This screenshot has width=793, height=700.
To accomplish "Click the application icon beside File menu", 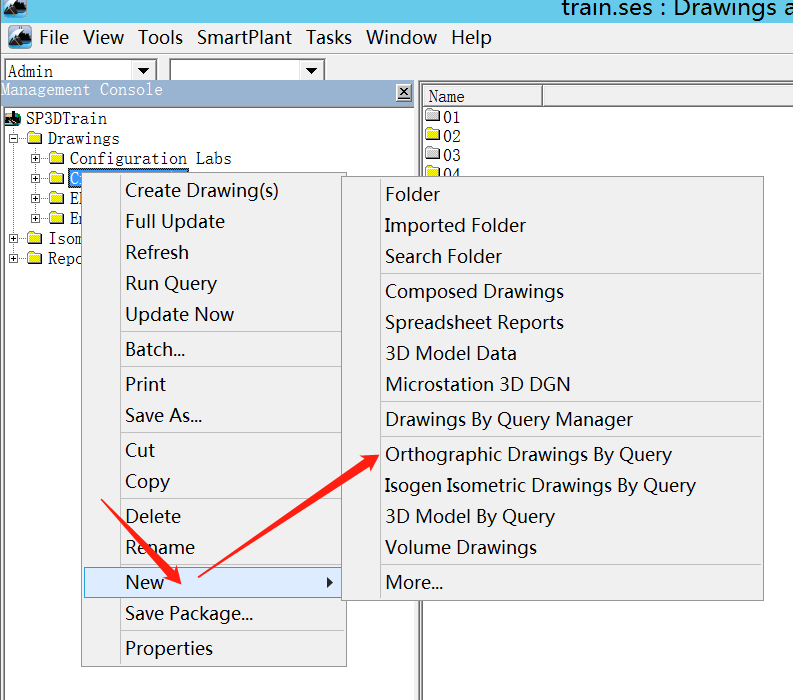I will point(20,37).
